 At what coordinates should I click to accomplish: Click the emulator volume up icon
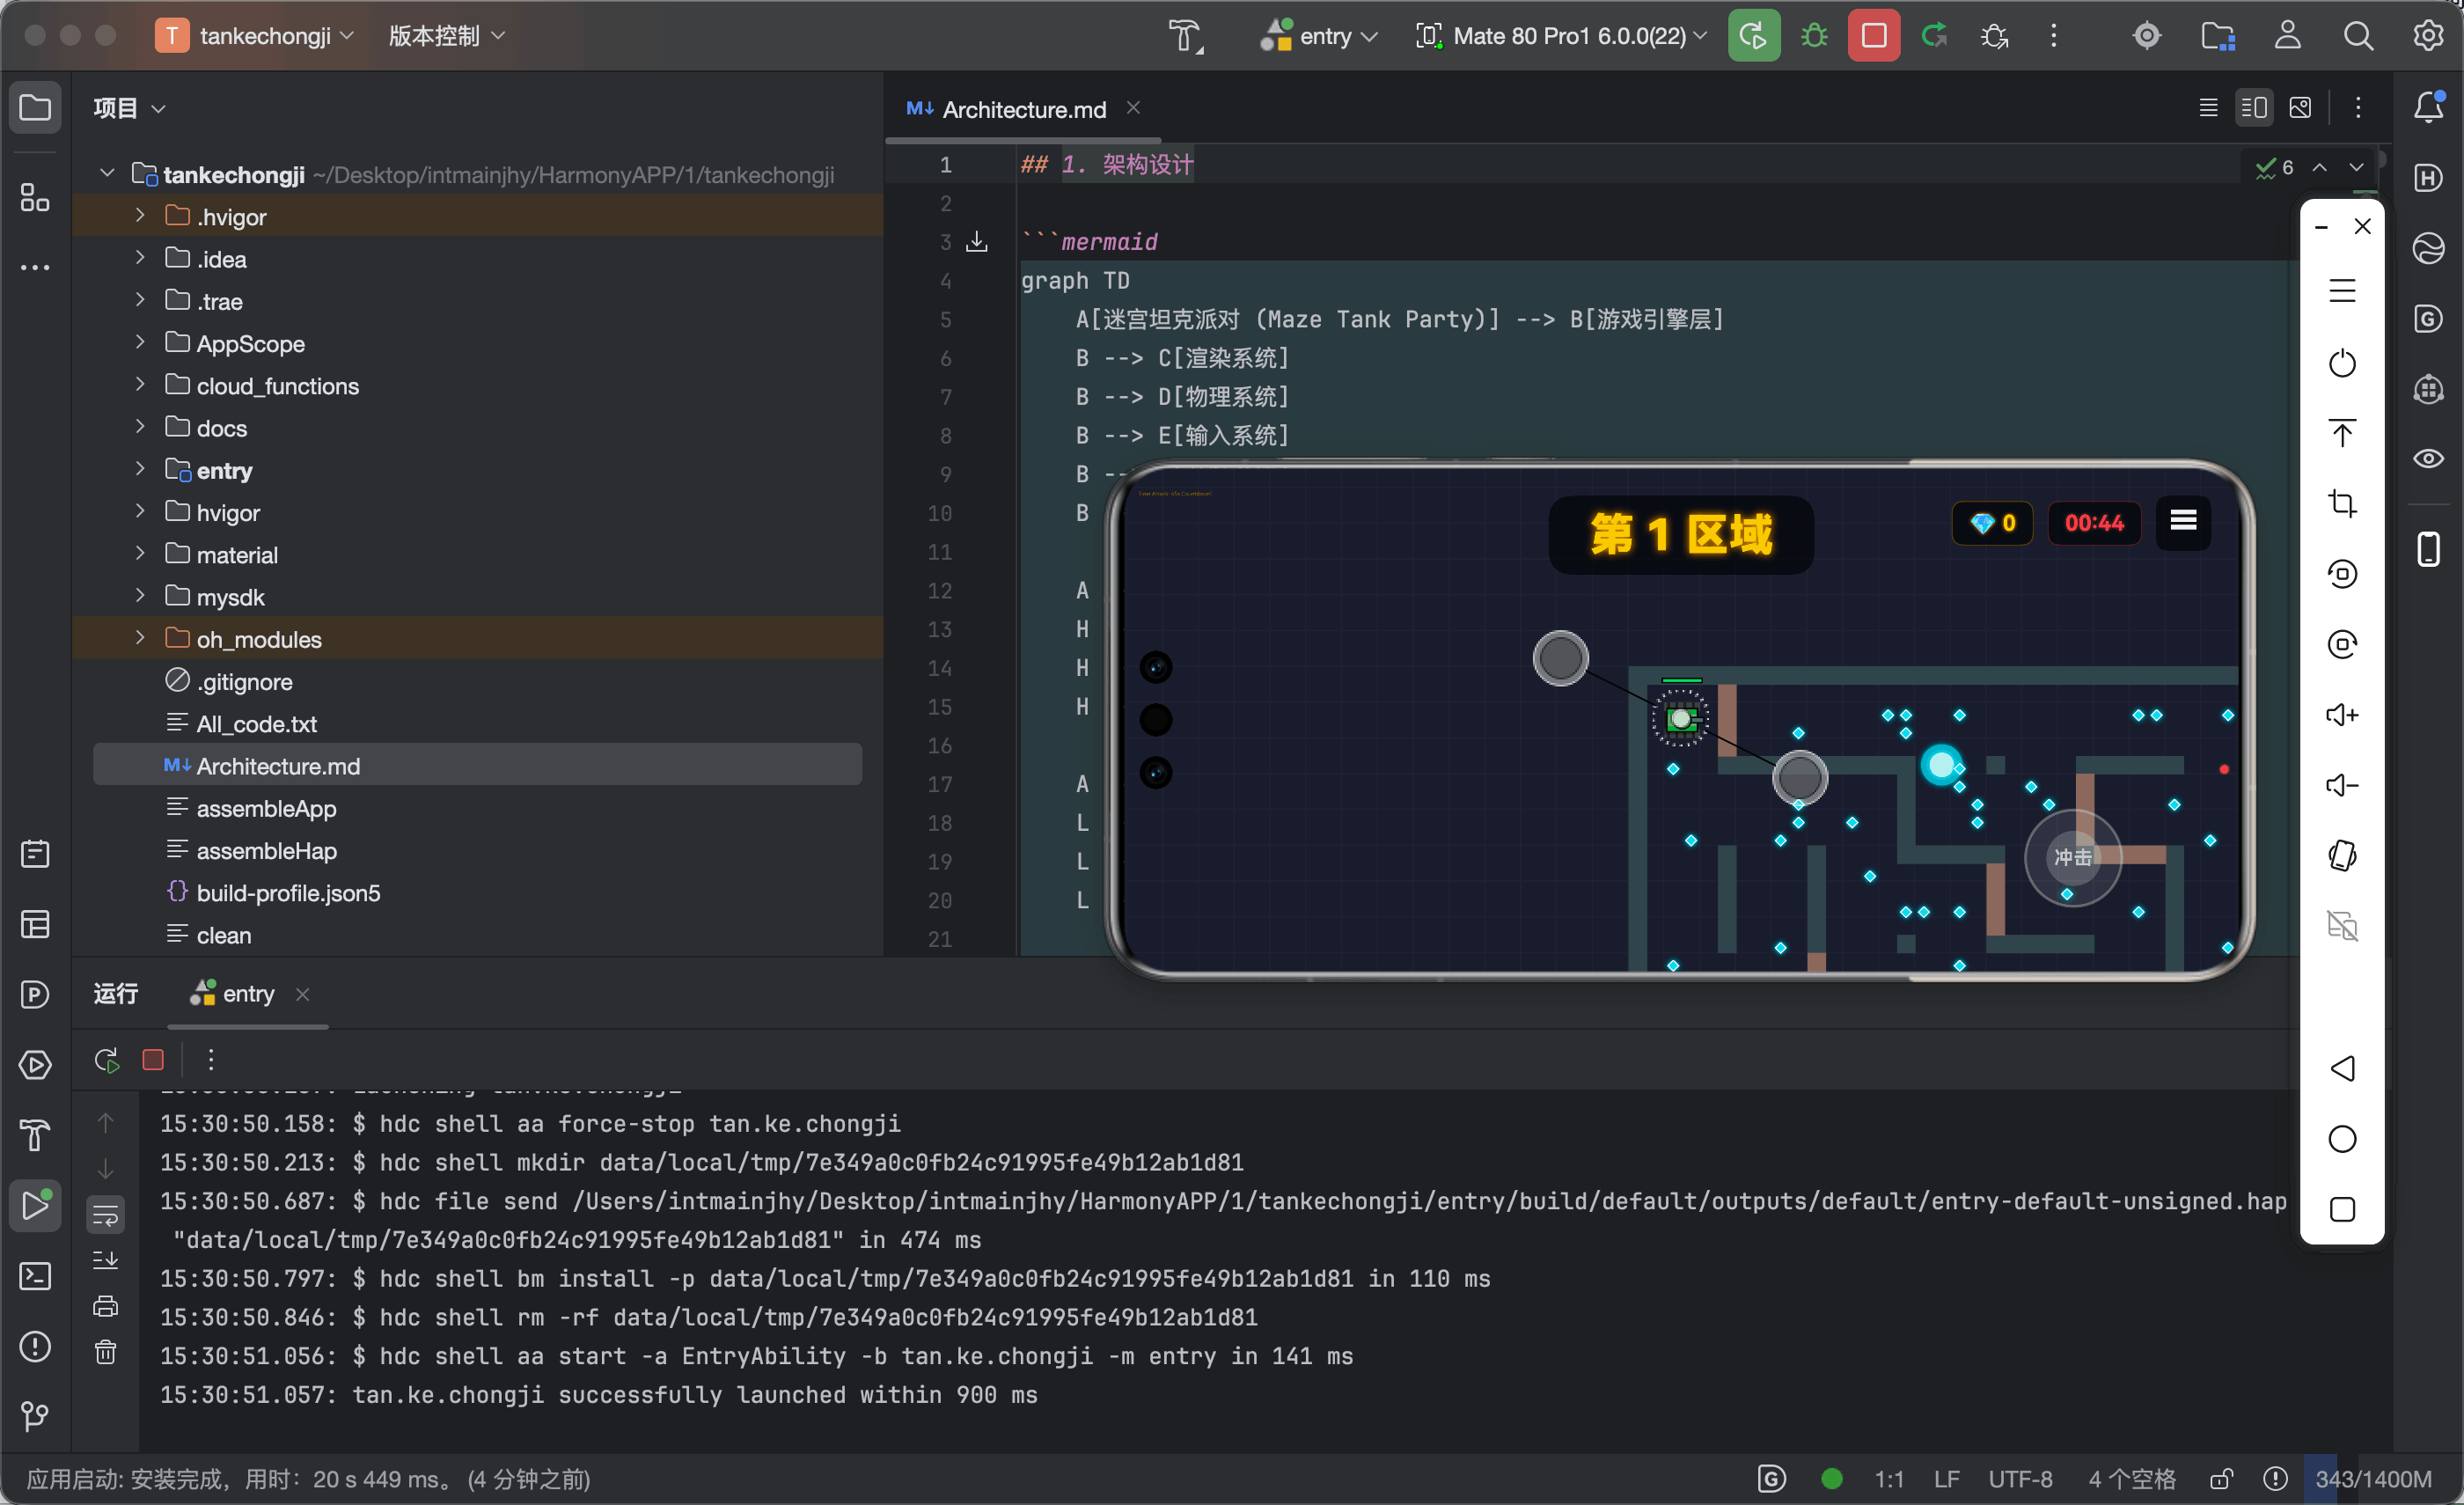click(2342, 715)
